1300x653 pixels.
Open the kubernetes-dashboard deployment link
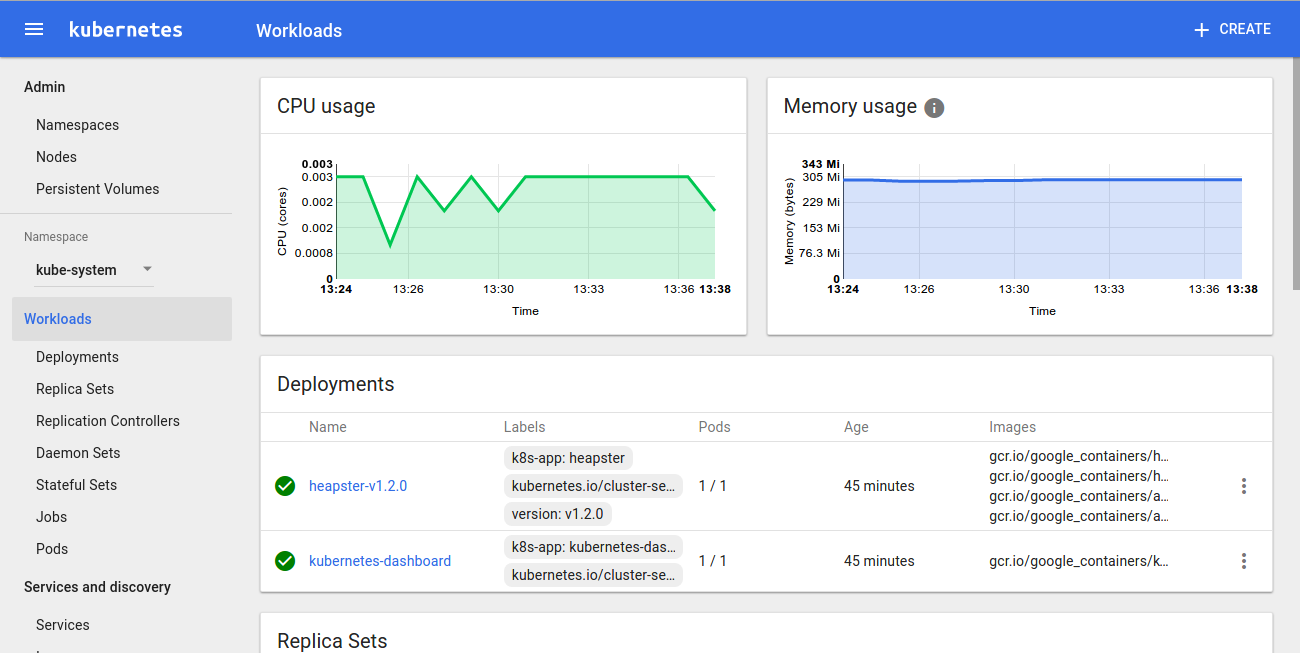coord(380,561)
